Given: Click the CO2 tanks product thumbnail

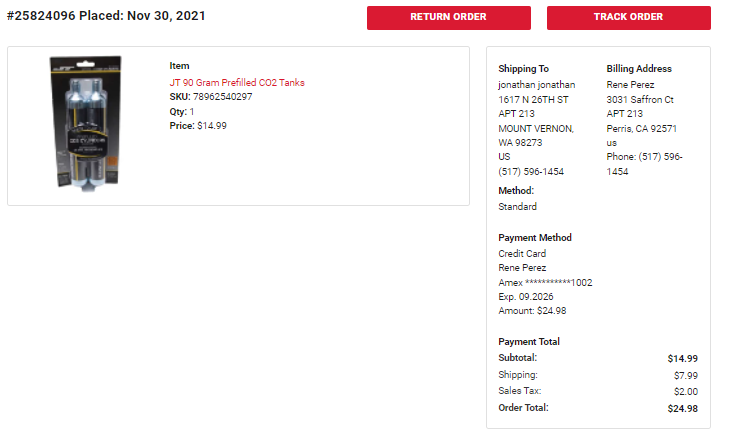Looking at the screenshot, I should pos(86,124).
